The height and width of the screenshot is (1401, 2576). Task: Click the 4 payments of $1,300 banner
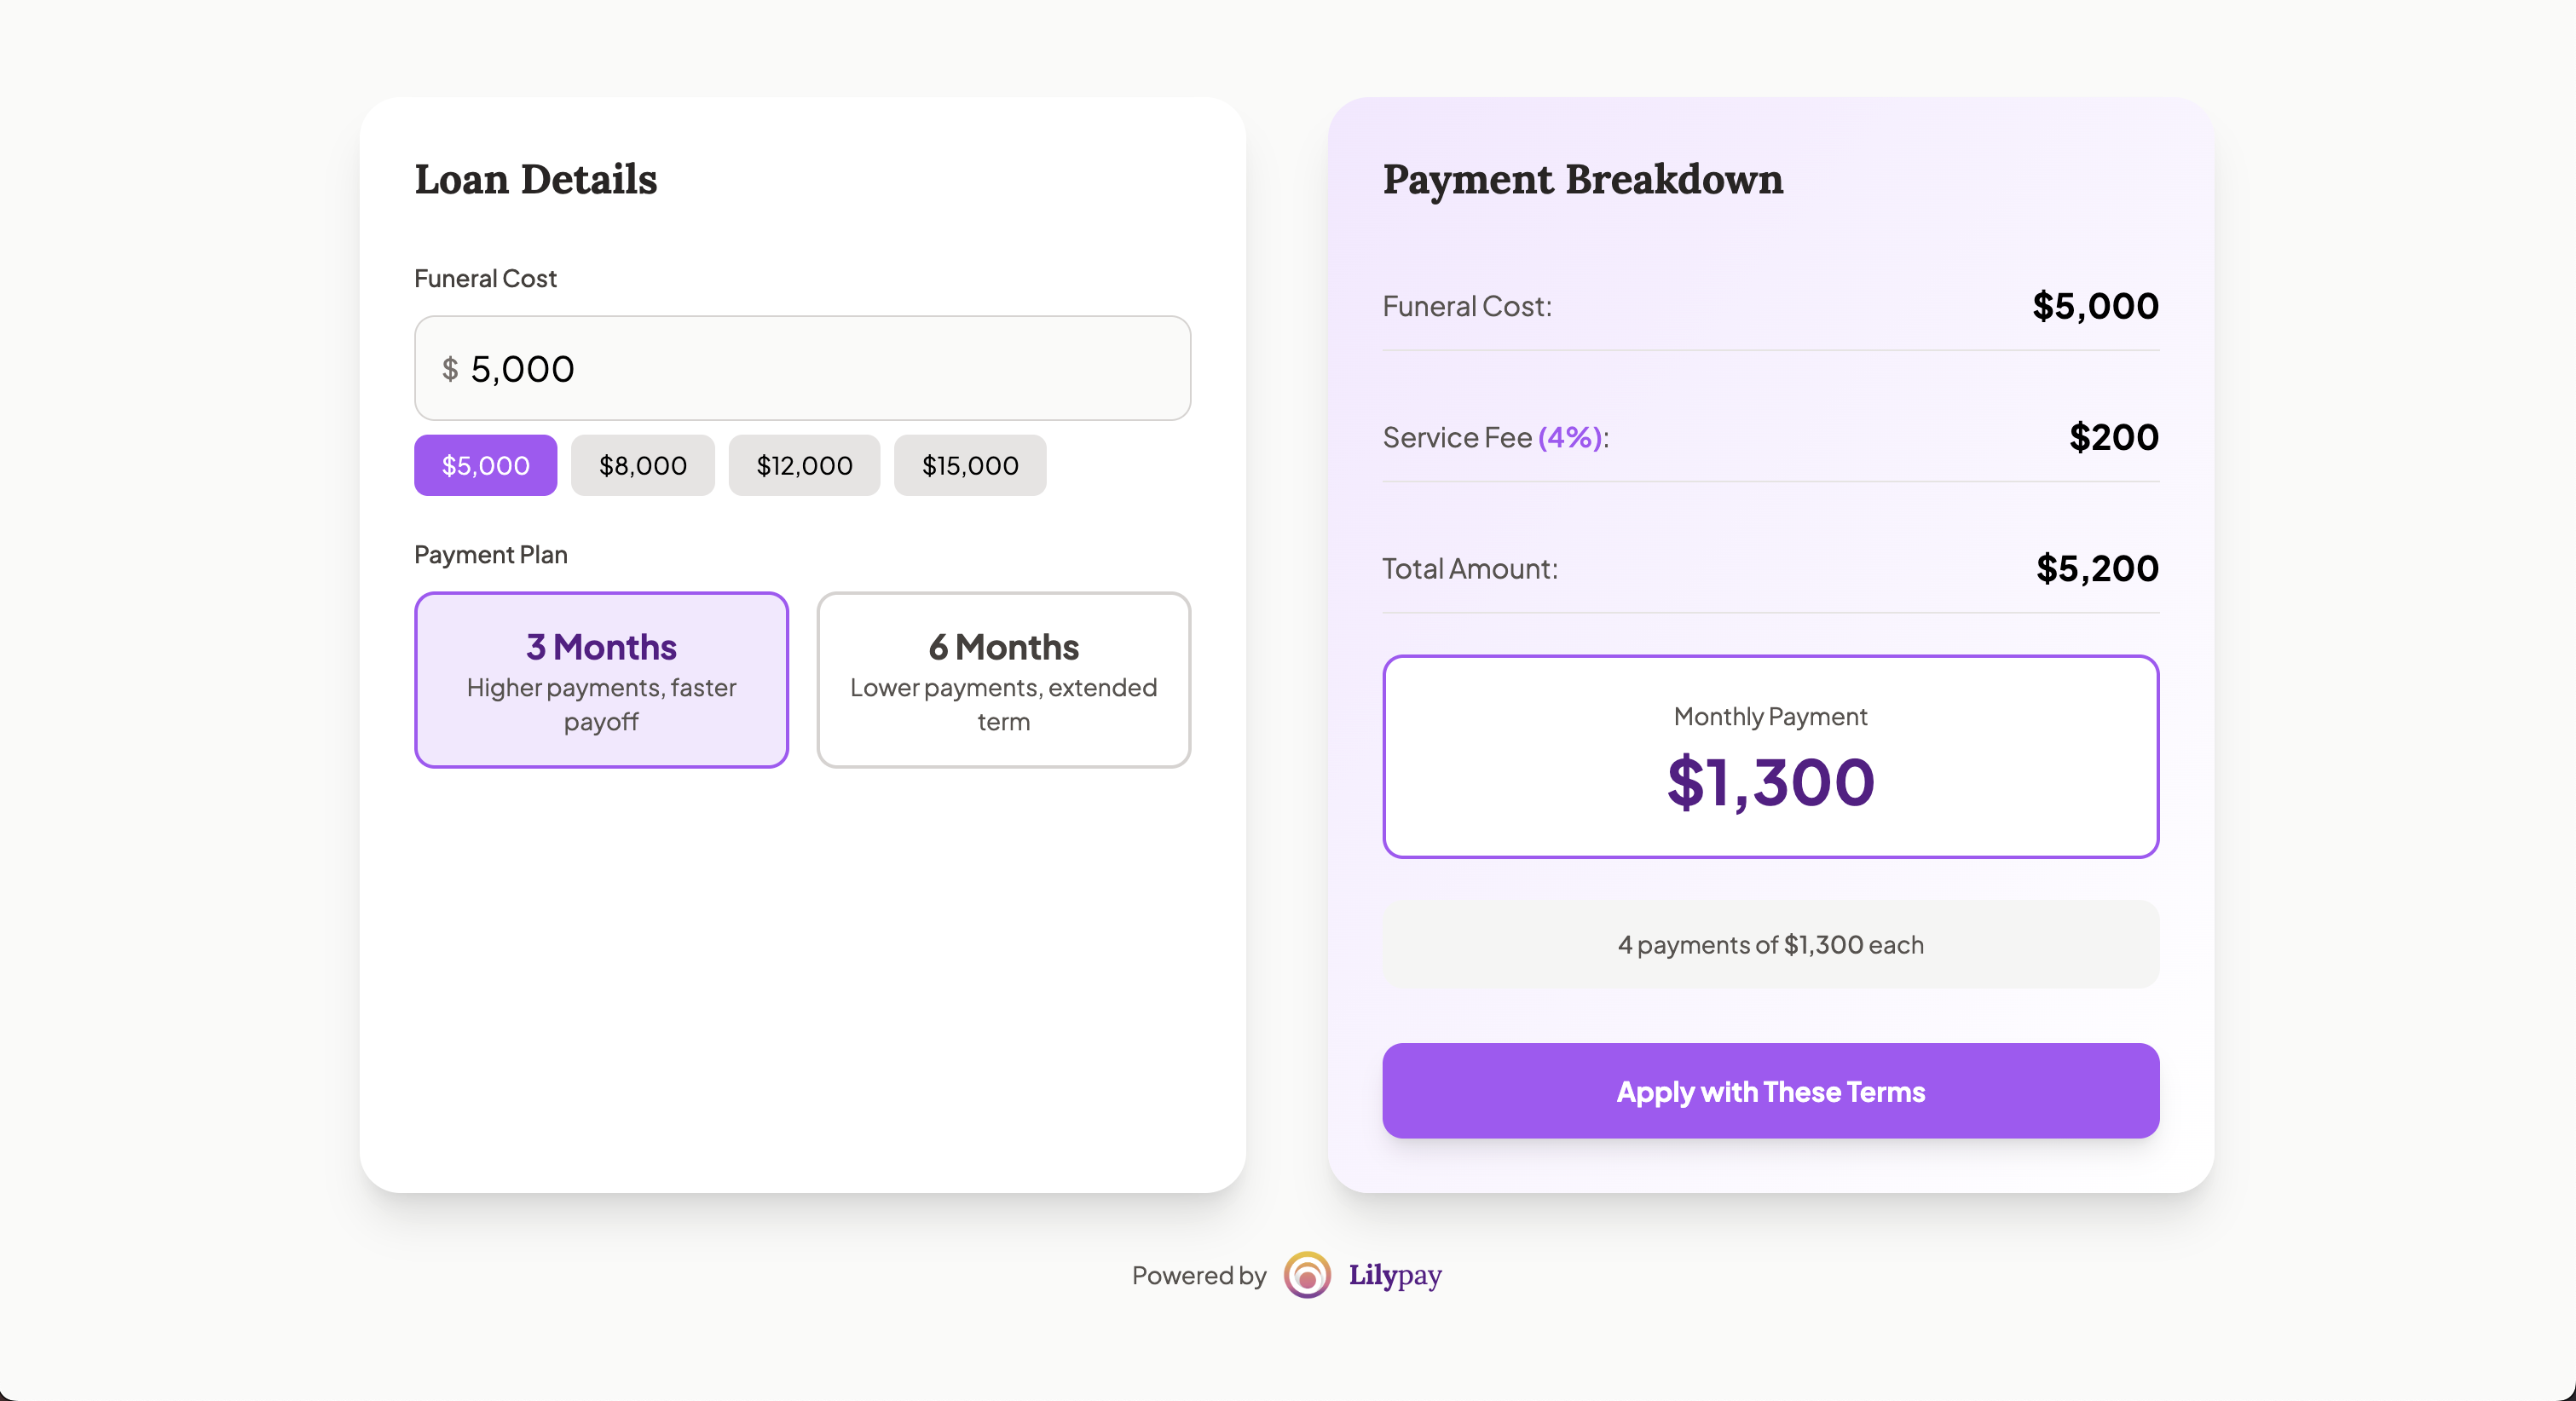coord(1770,944)
